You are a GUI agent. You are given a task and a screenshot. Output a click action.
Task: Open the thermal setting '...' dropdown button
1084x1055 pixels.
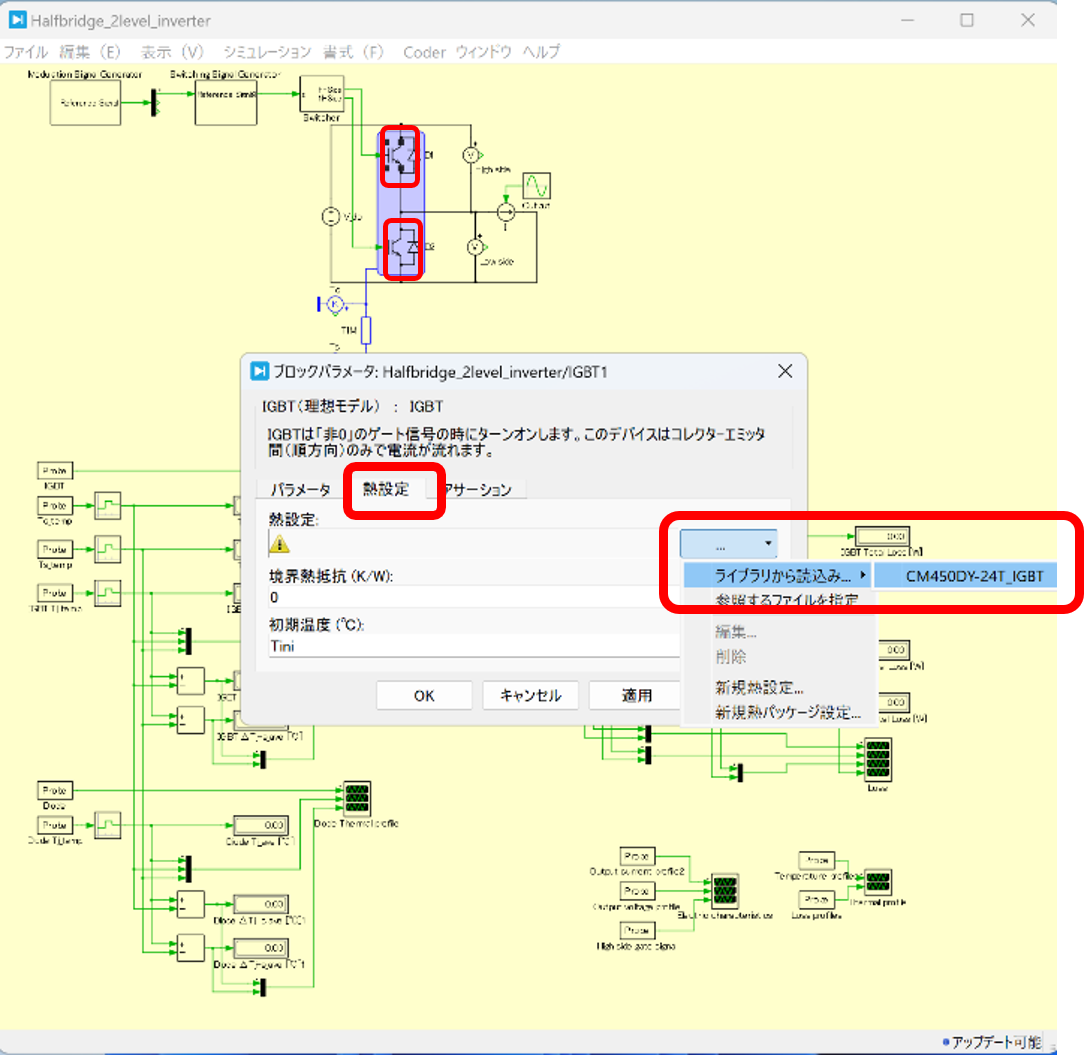point(728,544)
